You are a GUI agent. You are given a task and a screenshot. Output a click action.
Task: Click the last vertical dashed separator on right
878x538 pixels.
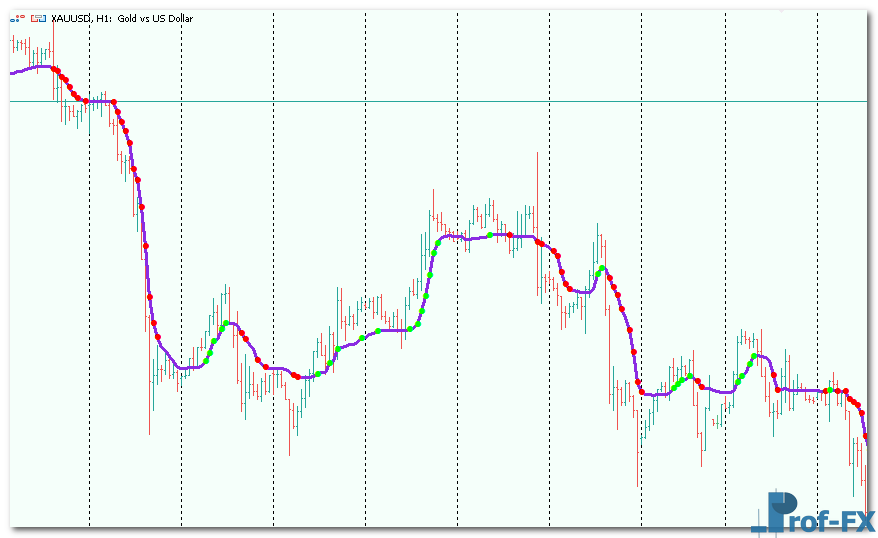(x=818, y=300)
